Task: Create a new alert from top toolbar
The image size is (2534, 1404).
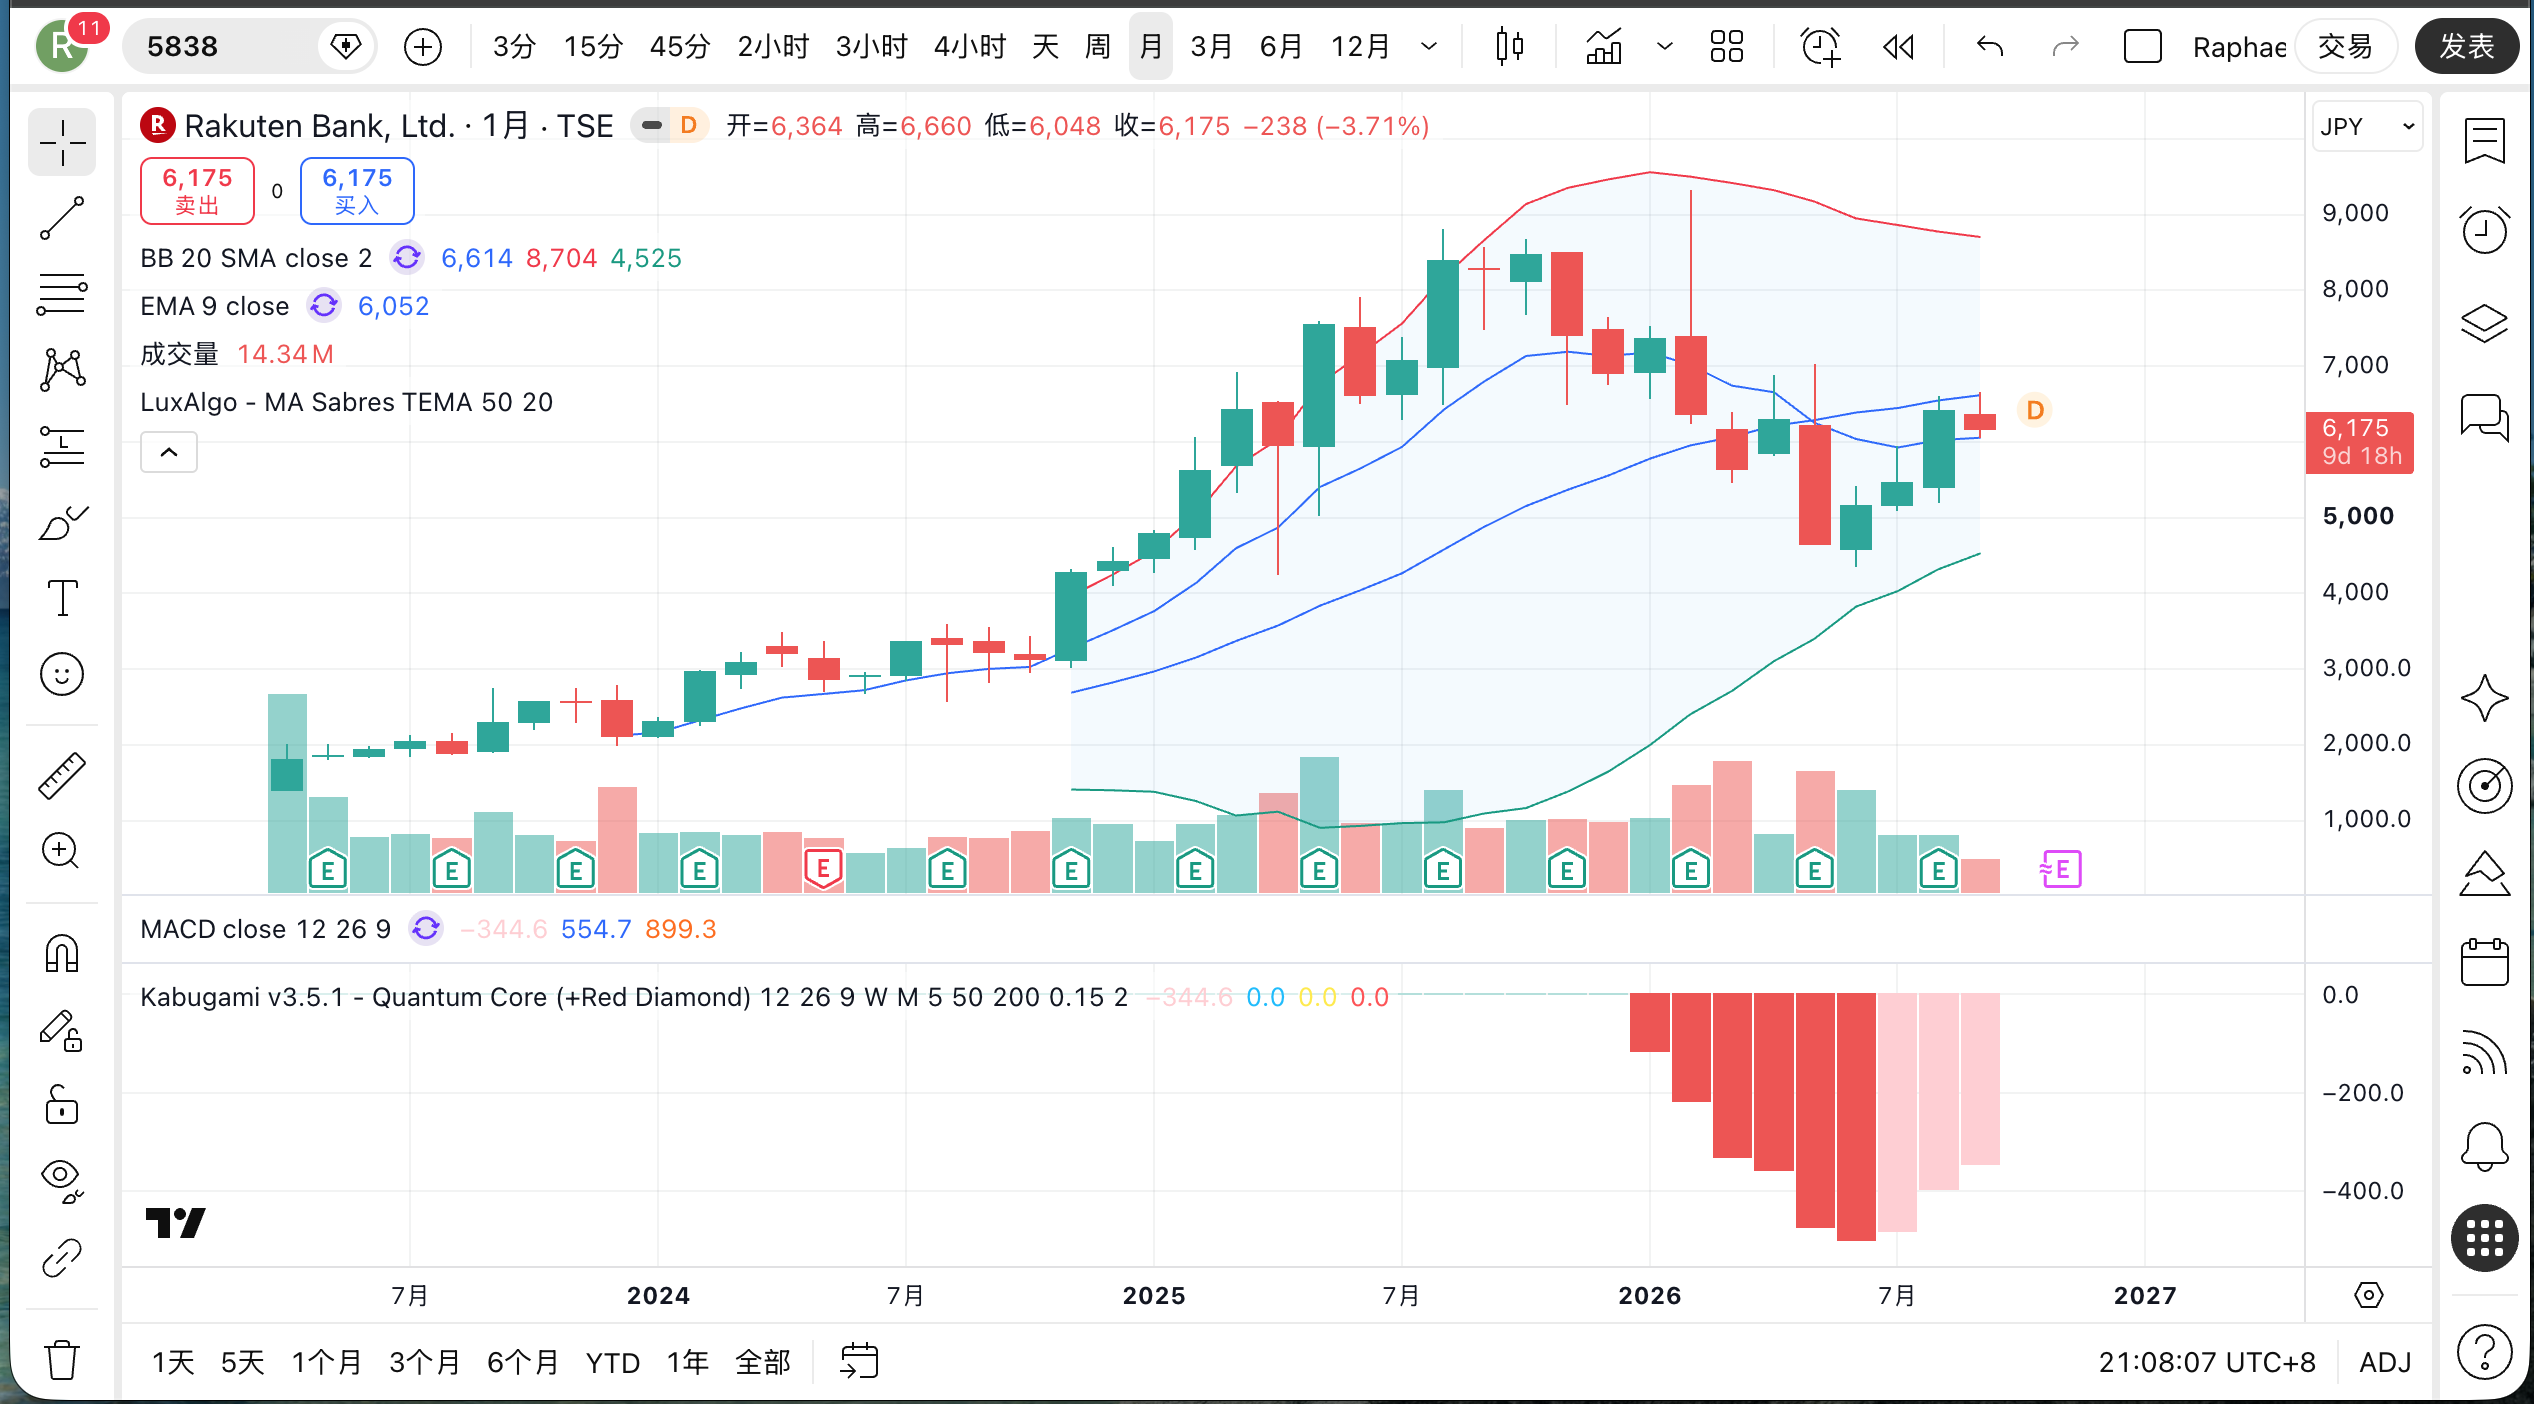Action: click(1821, 46)
